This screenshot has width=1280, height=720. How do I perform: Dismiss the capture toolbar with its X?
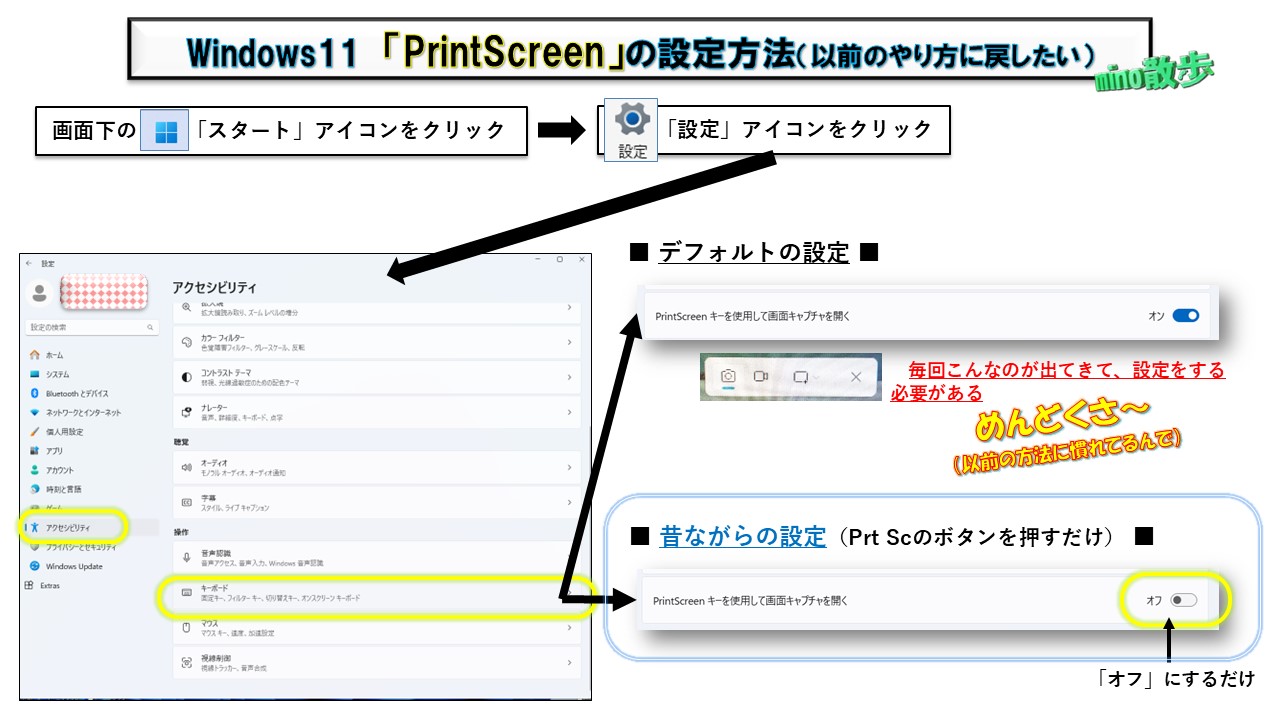point(855,378)
